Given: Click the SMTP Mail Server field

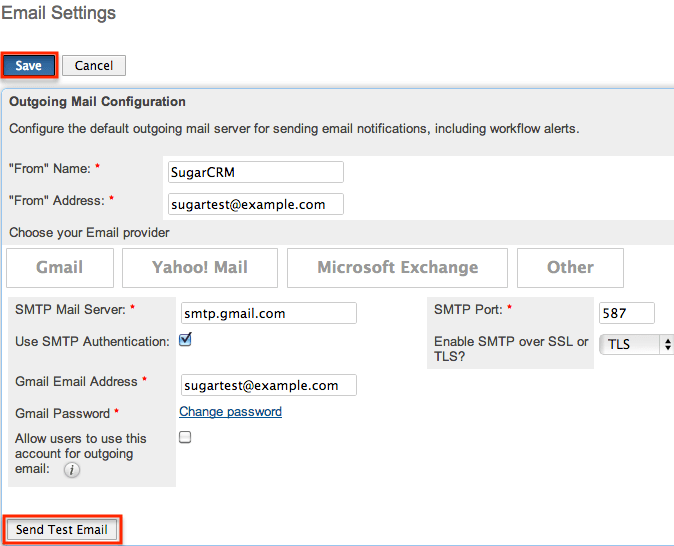Looking at the screenshot, I should [x=269, y=313].
